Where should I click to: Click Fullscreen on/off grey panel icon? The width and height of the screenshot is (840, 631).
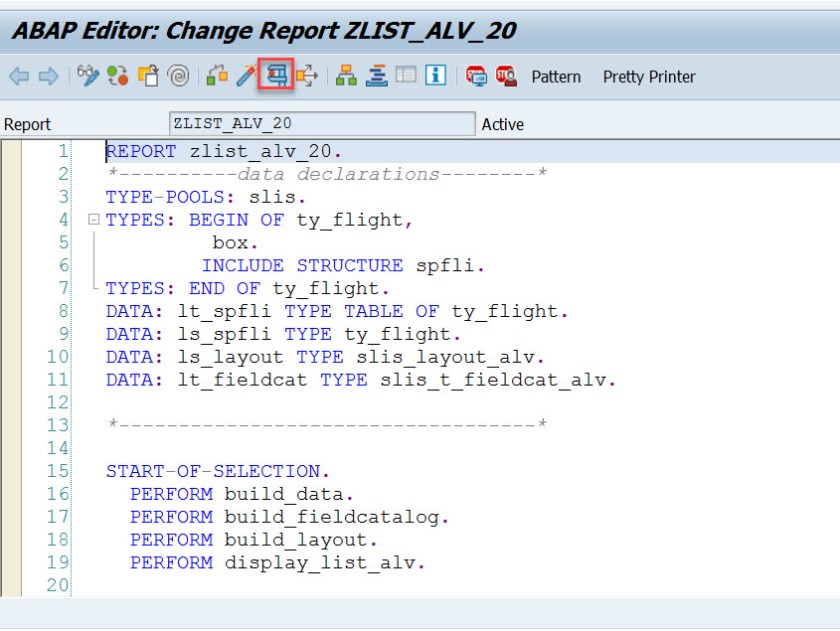(x=406, y=74)
